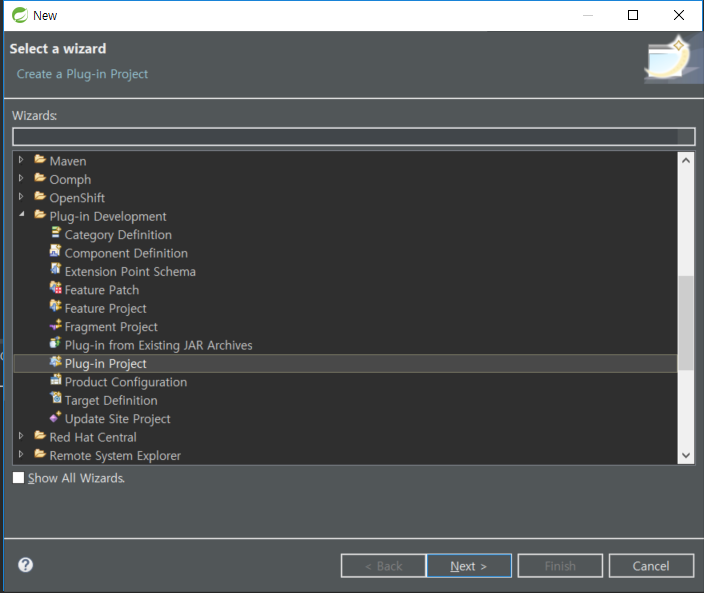Click the Feature Project icon
The image size is (704, 593).
point(56,306)
